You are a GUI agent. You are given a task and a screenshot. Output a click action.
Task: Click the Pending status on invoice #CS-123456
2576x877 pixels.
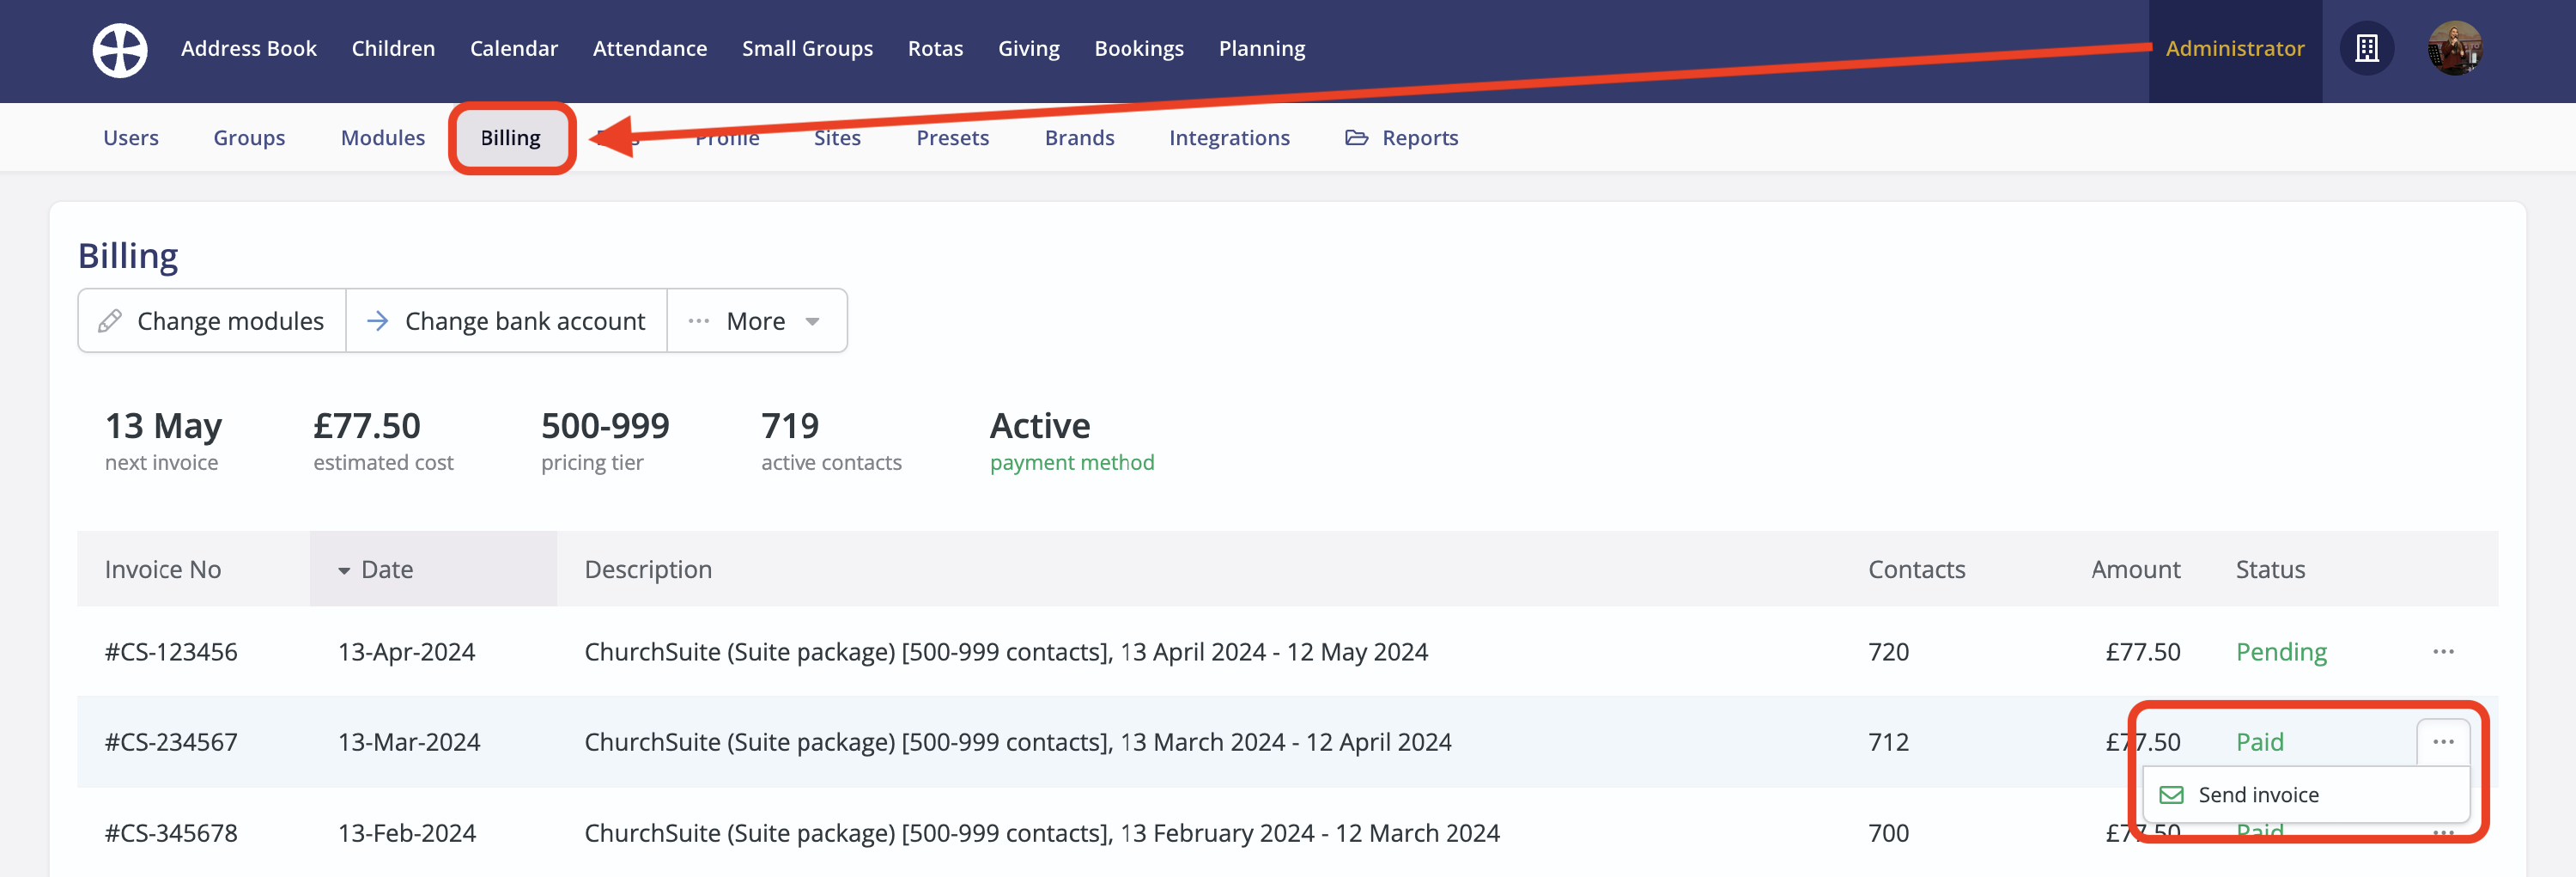pos(2281,651)
